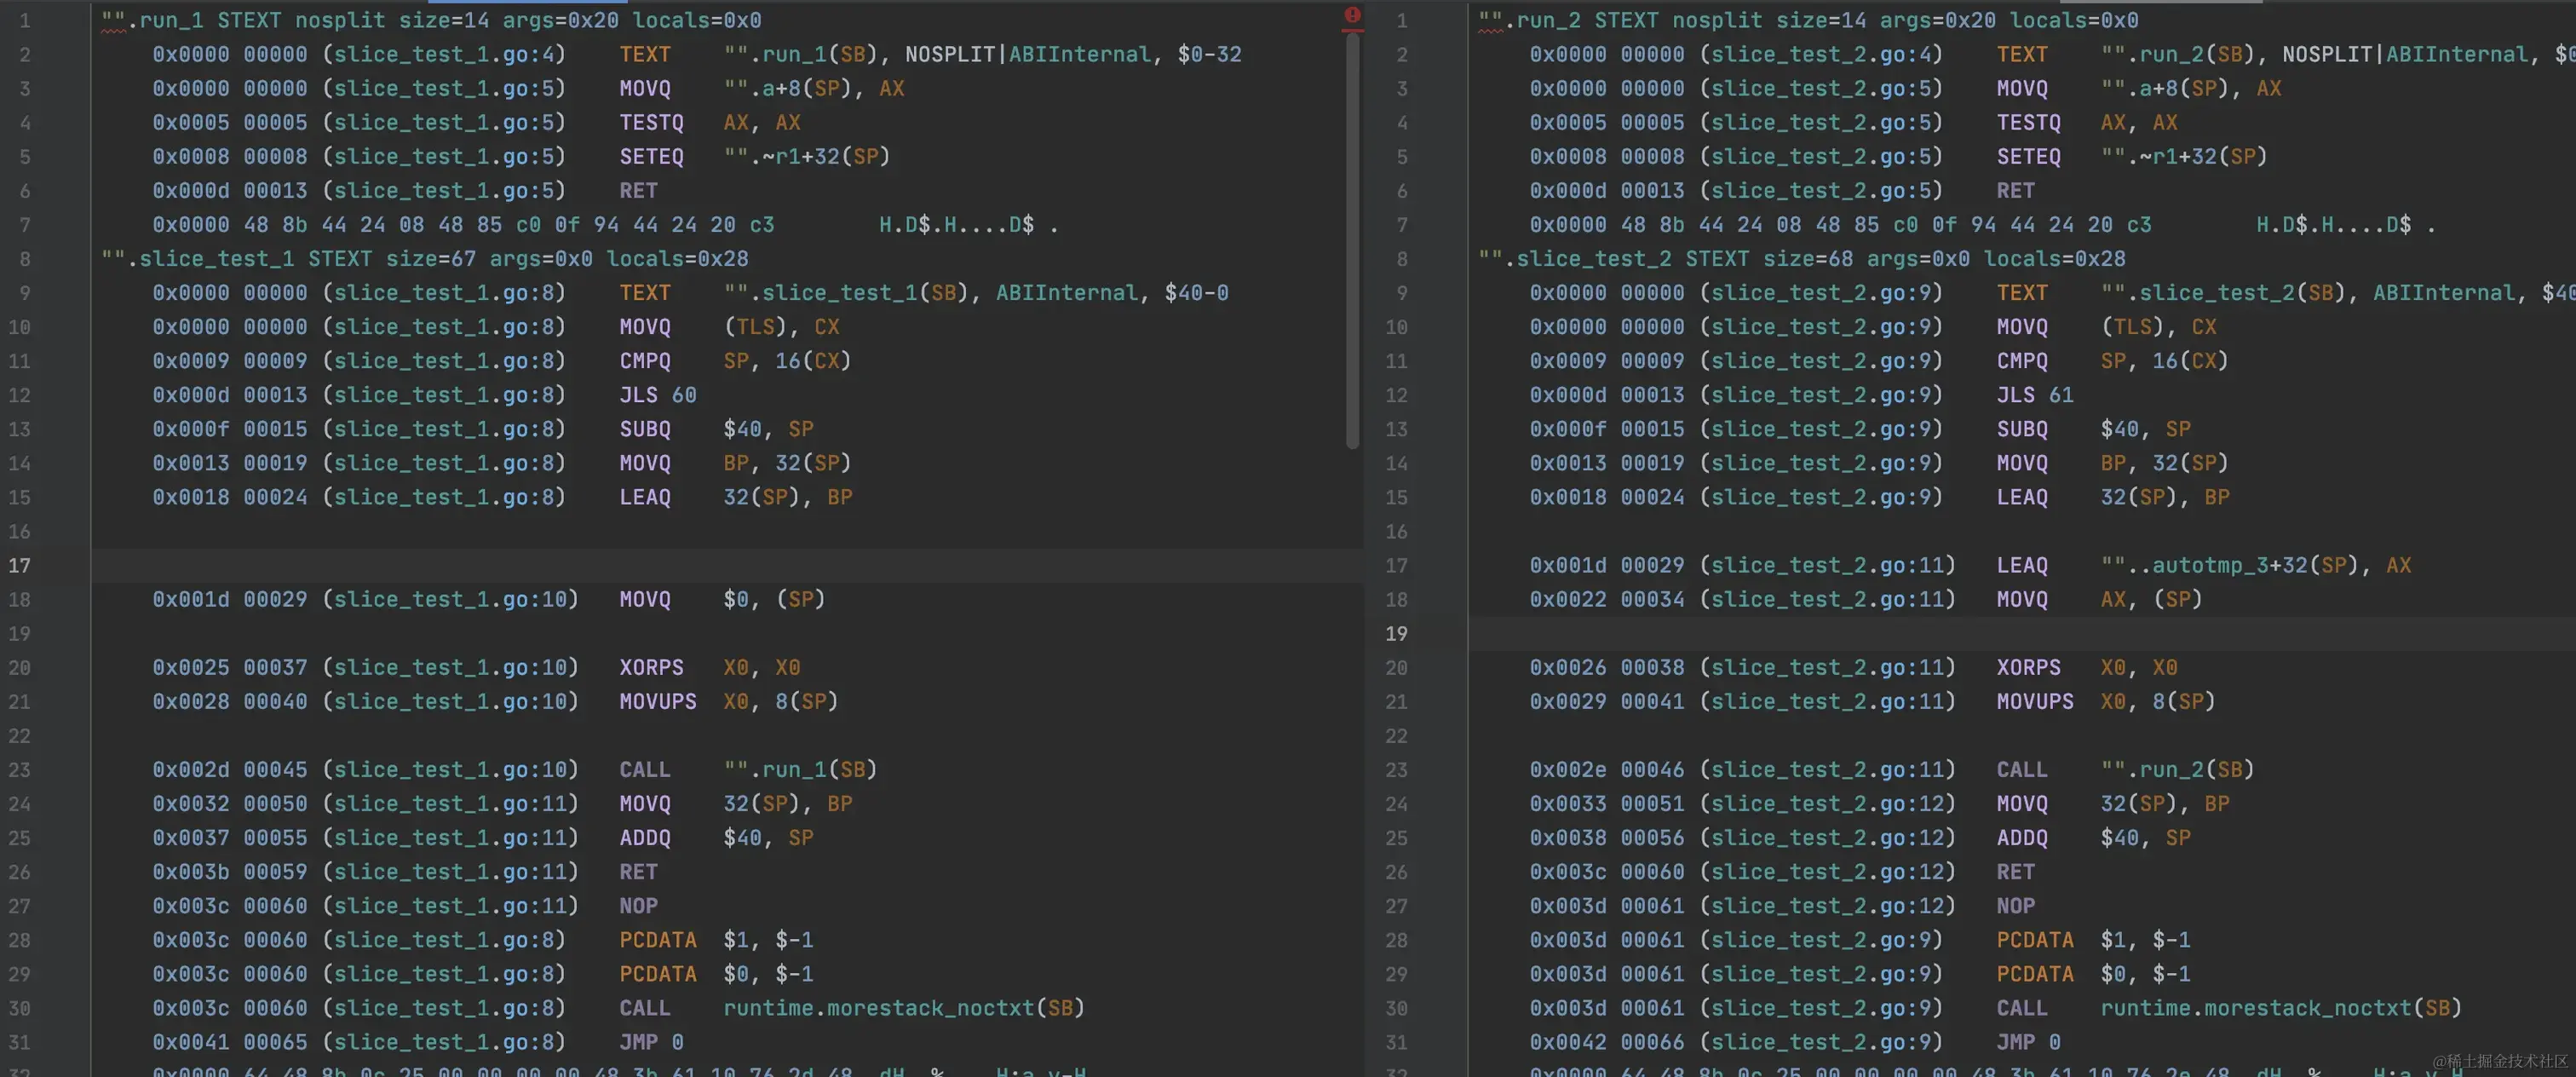Click the red error stripe mark below inspection icon

1352,31
